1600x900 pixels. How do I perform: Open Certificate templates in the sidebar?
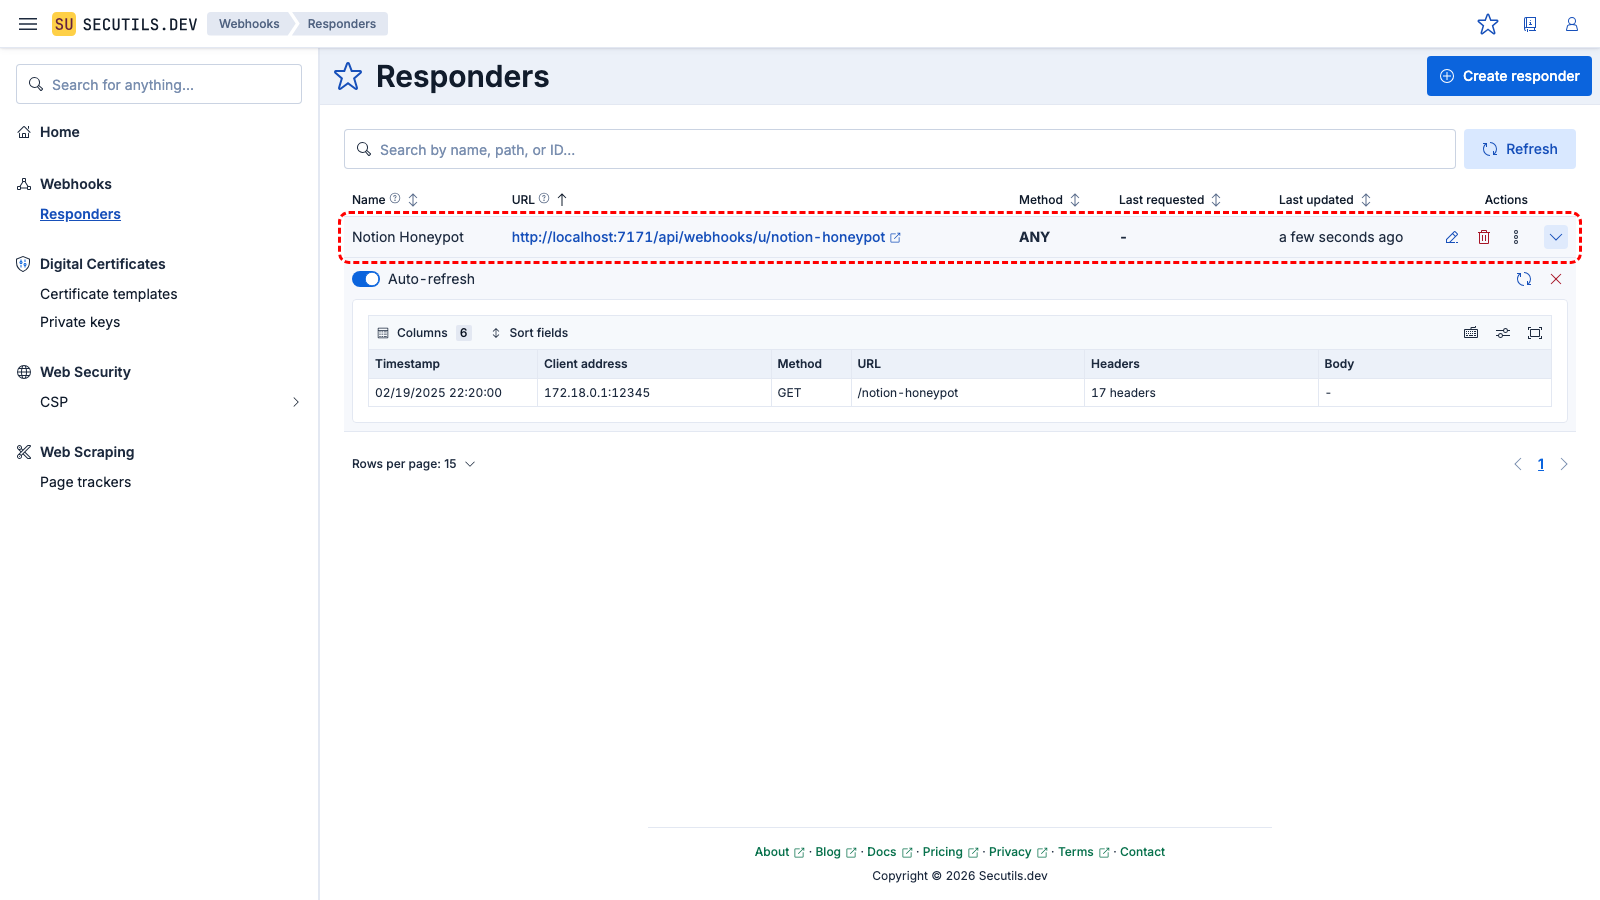108,294
